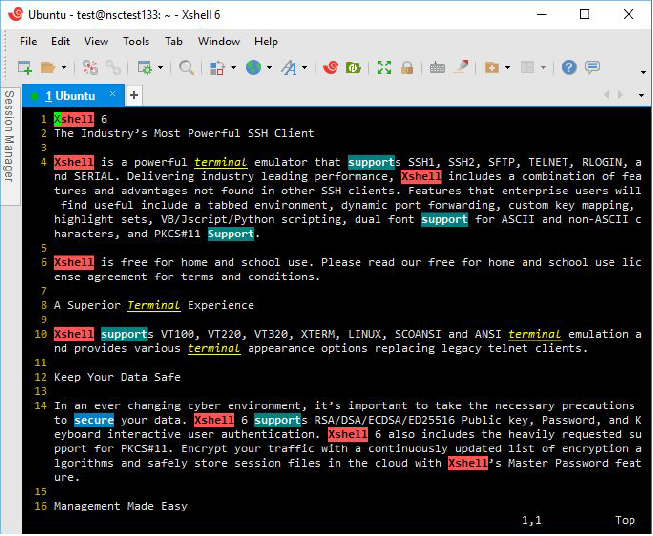Open sessions with the folder icon
This screenshot has height=536, width=653.
48,67
